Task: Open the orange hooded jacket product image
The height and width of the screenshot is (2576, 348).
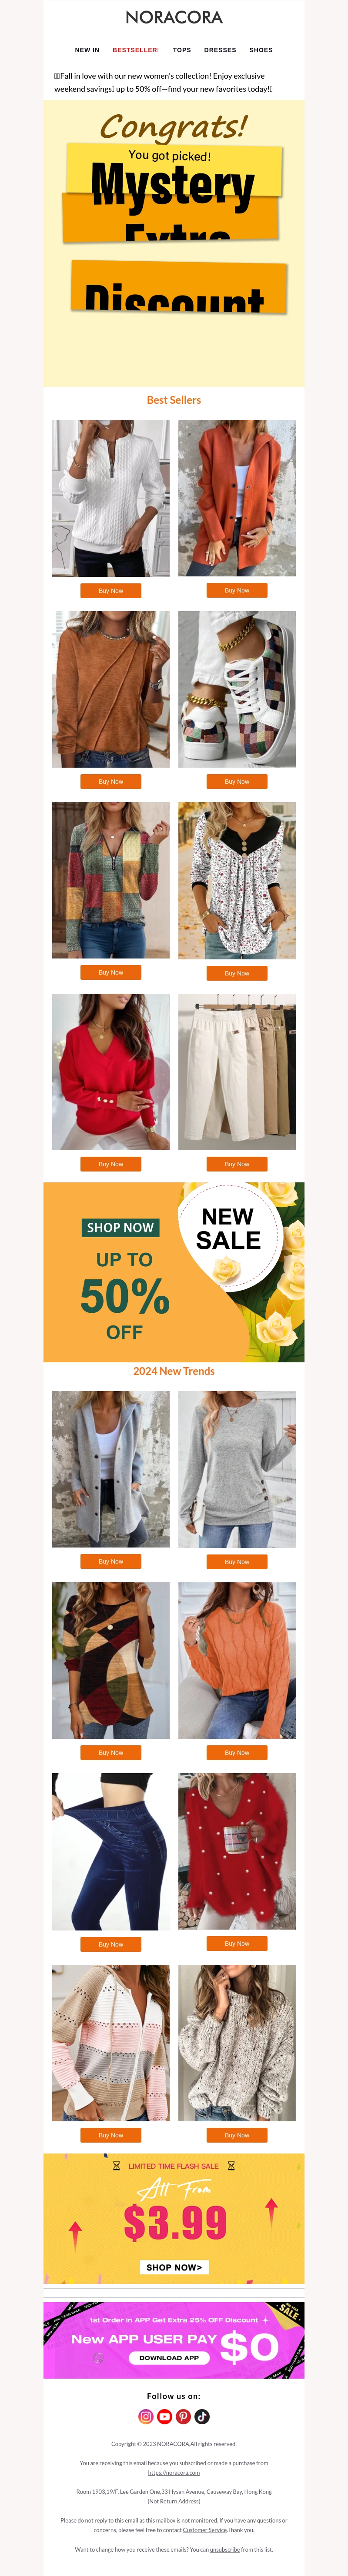Action: pos(237,498)
